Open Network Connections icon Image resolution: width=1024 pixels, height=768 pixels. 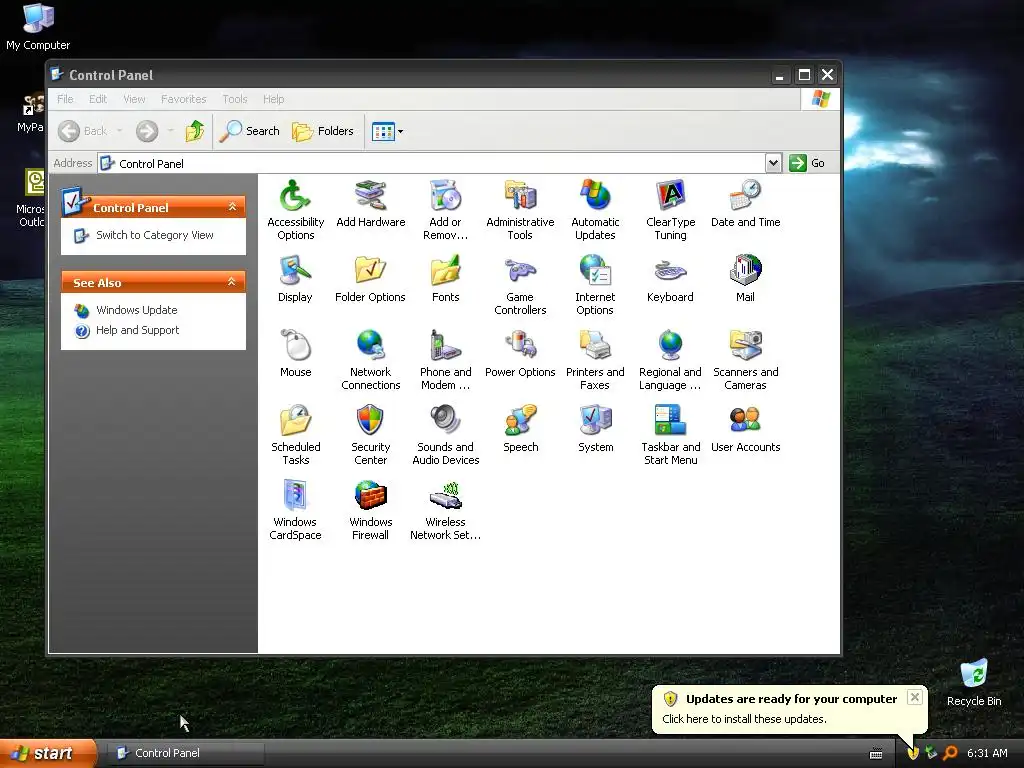(370, 359)
